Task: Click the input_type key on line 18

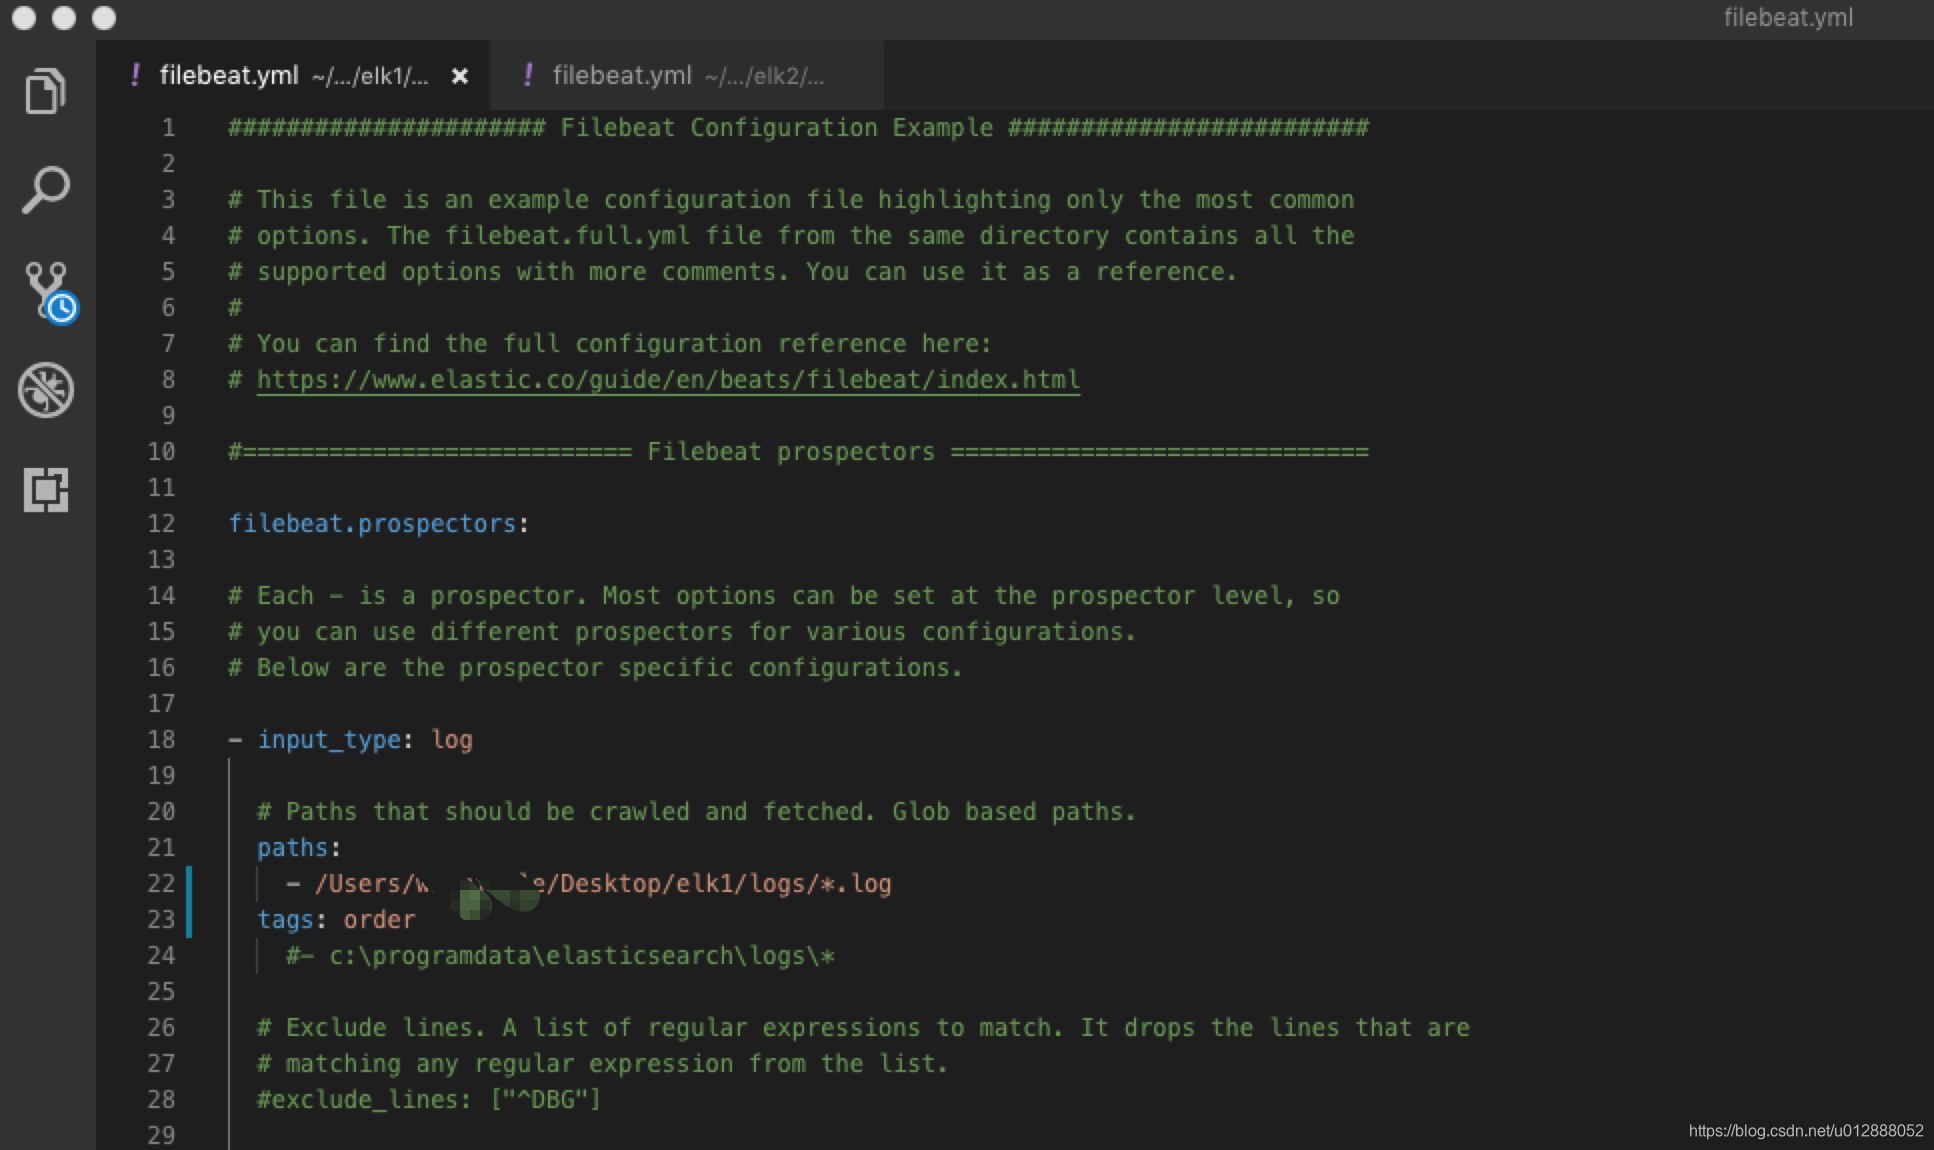Action: point(329,740)
